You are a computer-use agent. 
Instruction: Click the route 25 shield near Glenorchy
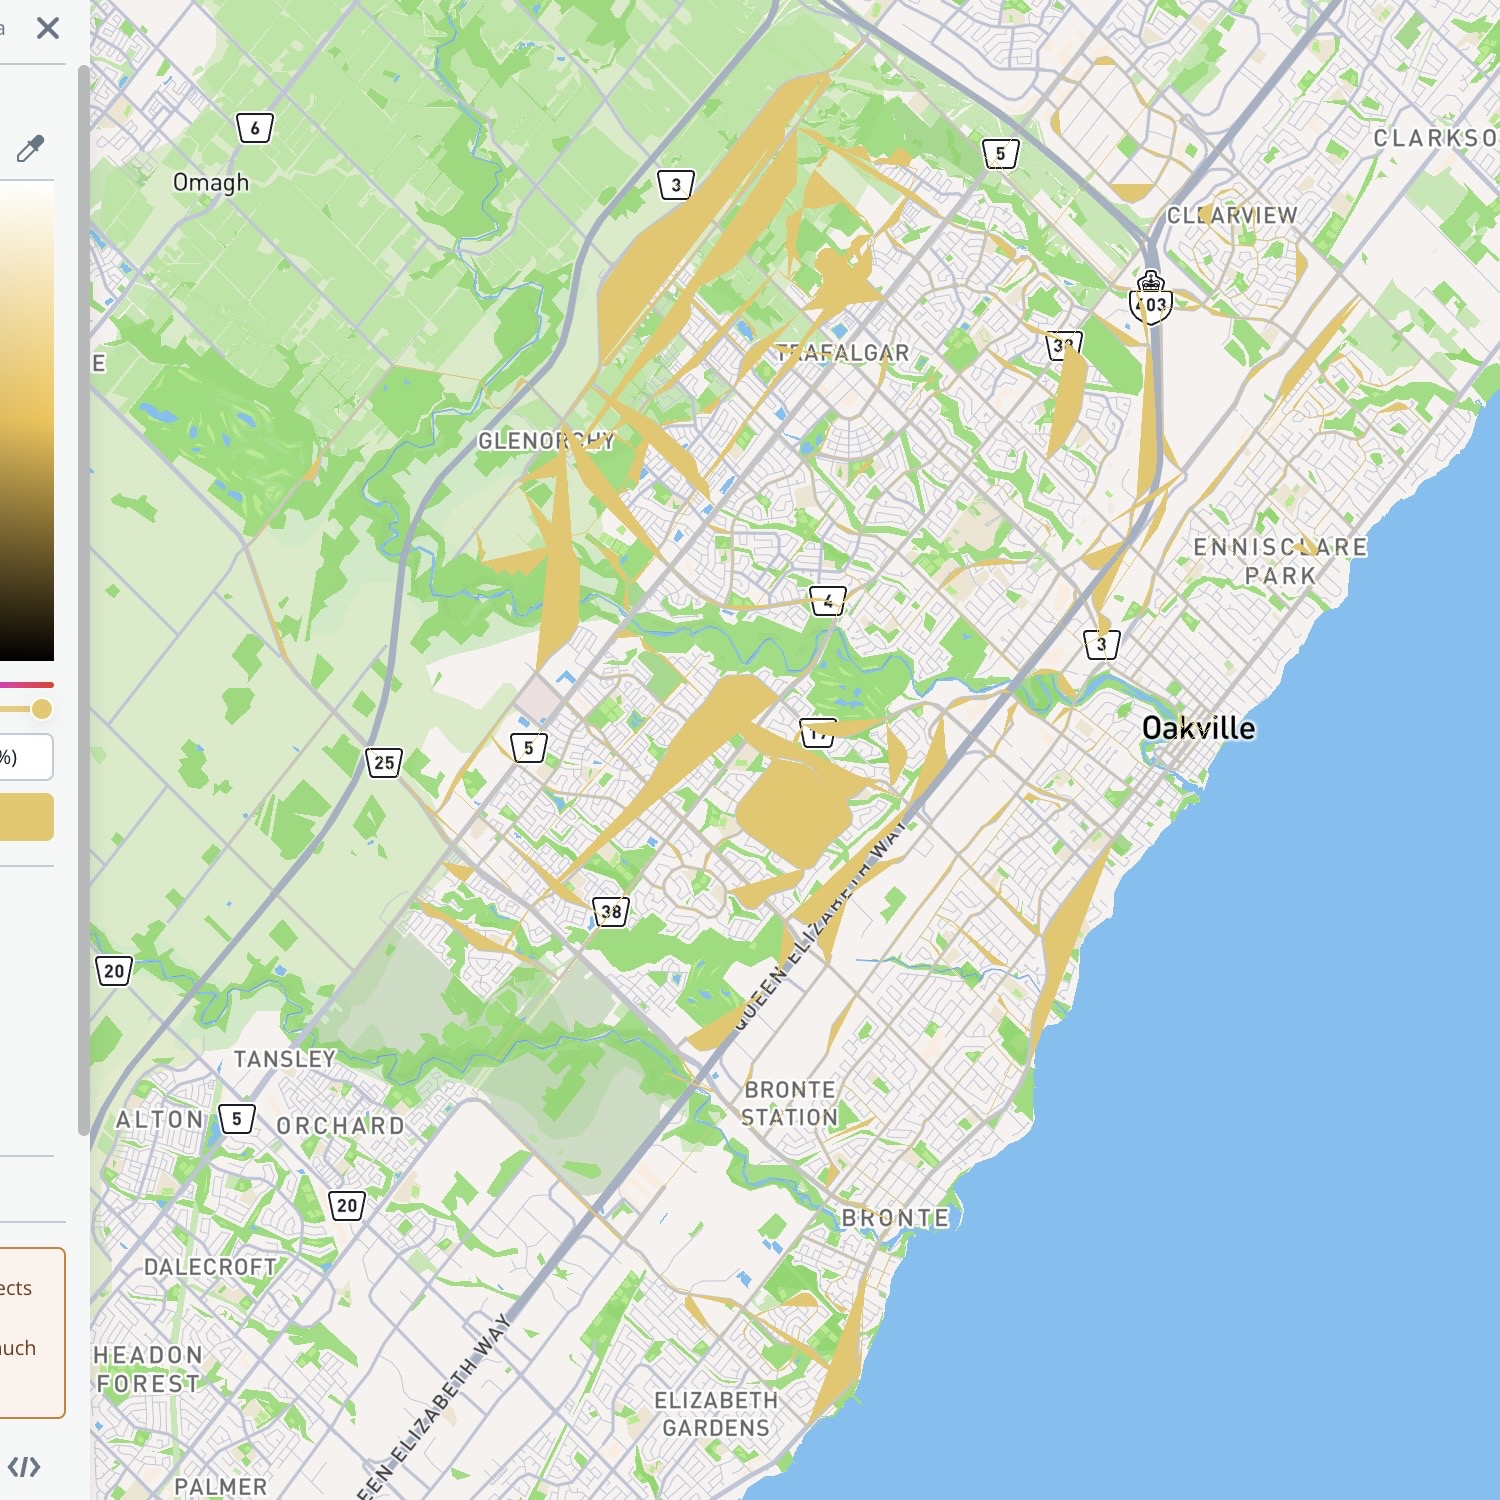pos(383,763)
